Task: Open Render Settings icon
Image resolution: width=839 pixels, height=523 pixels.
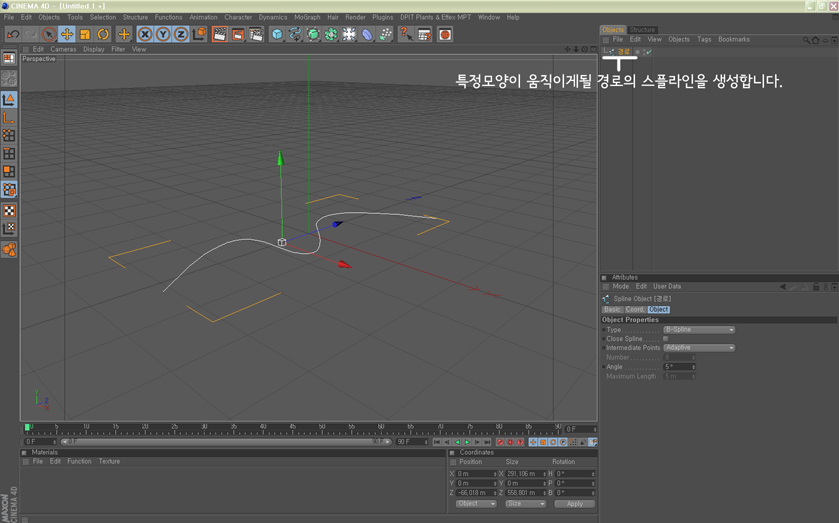Action: [256, 34]
